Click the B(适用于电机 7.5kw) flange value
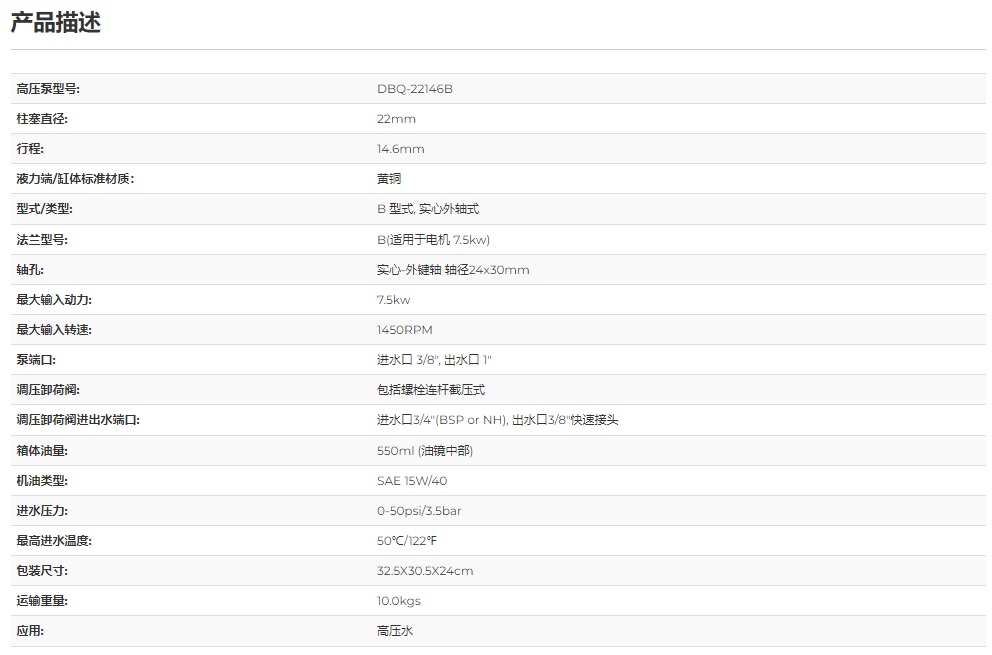This screenshot has width=992, height=655. (x=433, y=240)
